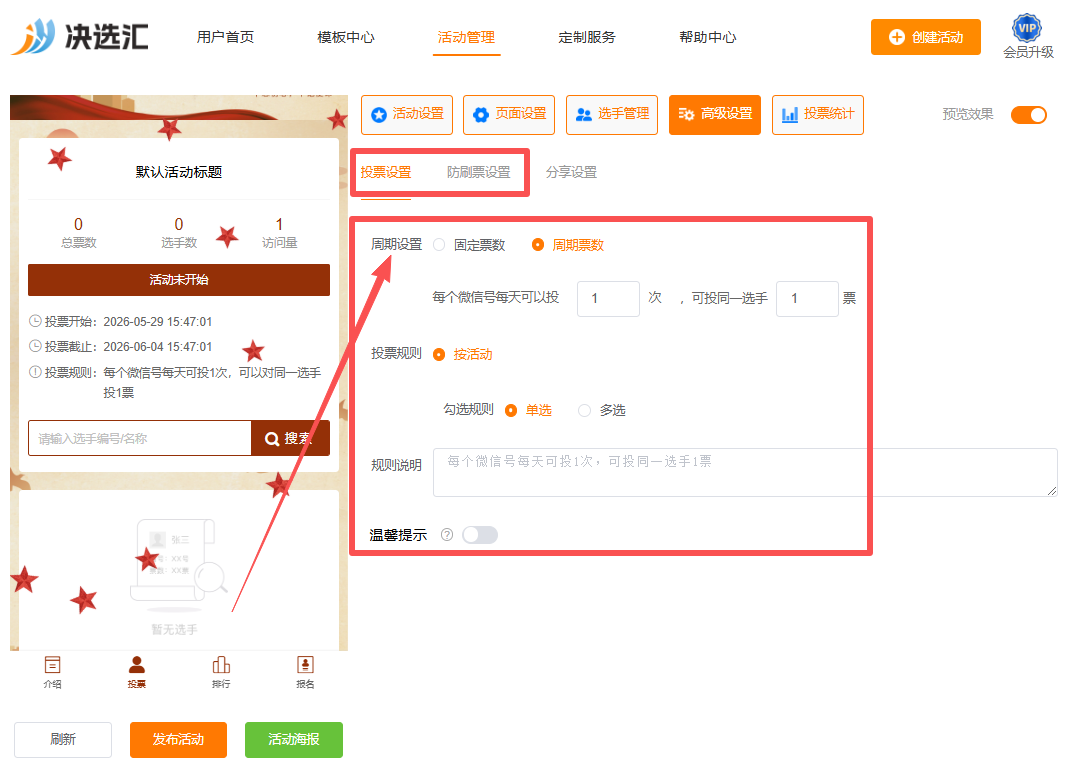Click the 搜索 button in preview
This screenshot has width=1069, height=784.
pos(290,438)
